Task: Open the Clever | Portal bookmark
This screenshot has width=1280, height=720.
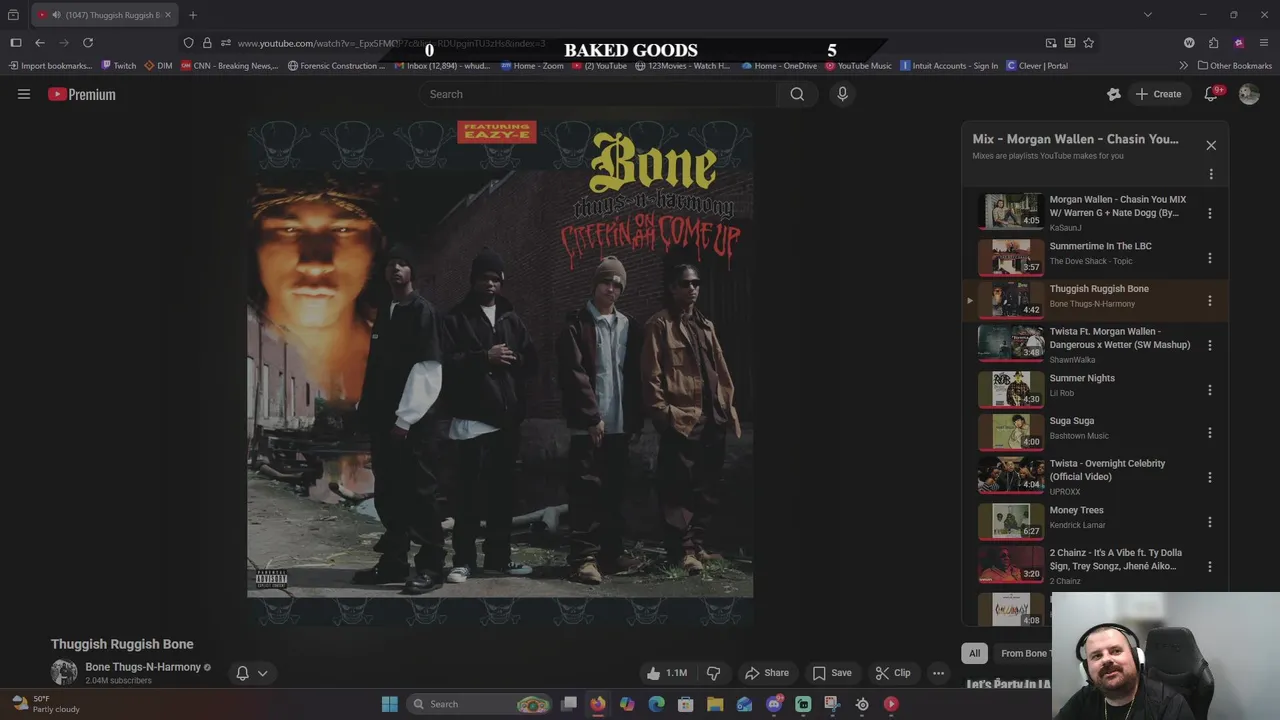Action: tap(1037, 66)
